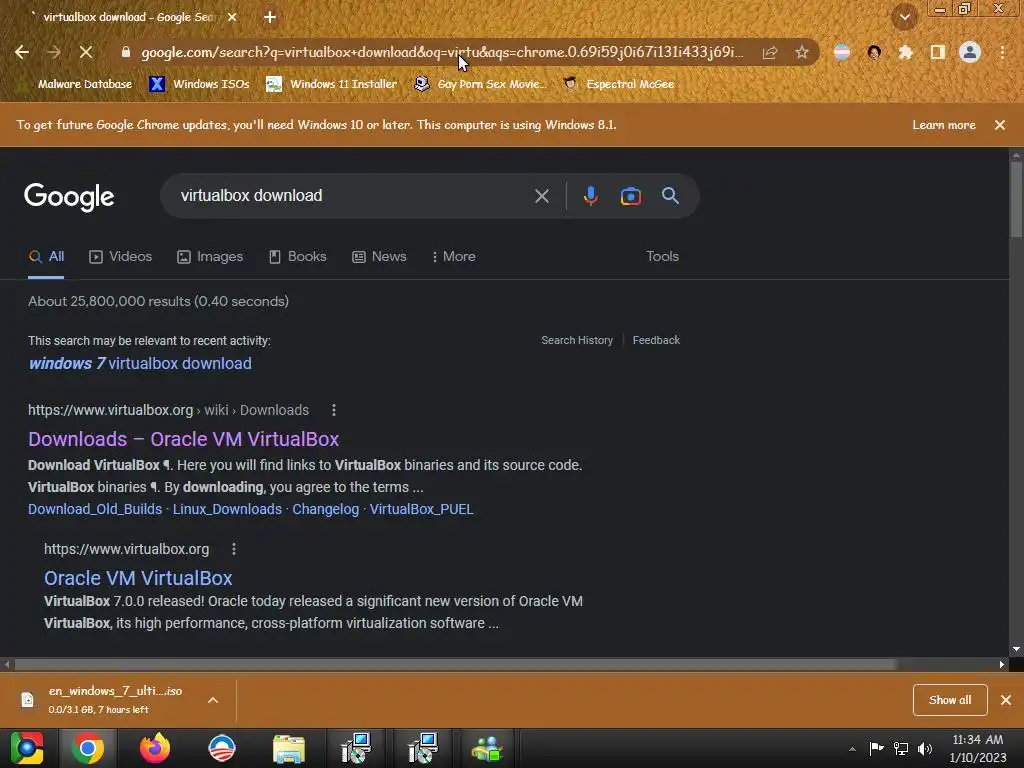Image resolution: width=1024 pixels, height=768 pixels.
Task: Switch to the News tab
Action: point(379,257)
